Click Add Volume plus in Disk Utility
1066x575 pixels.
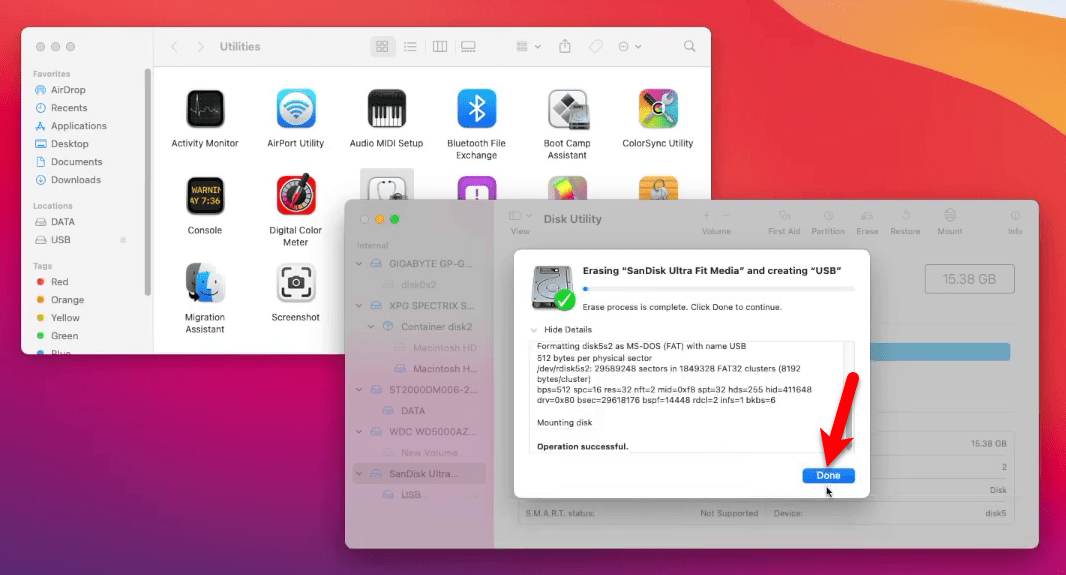(x=706, y=215)
